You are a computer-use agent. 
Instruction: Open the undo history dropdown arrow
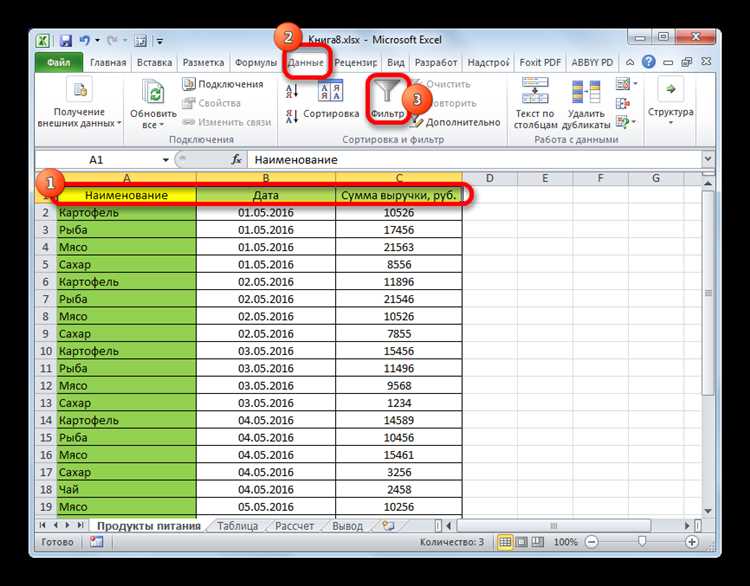click(97, 41)
